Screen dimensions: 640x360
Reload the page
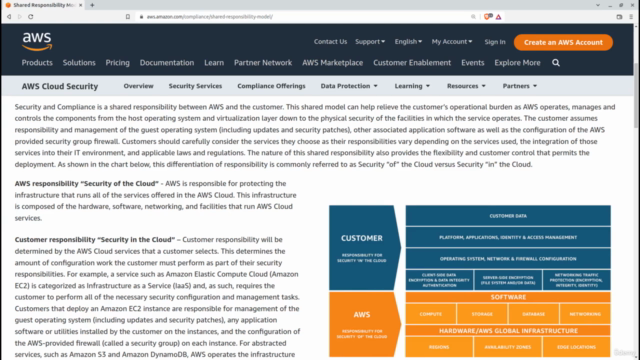31,17
